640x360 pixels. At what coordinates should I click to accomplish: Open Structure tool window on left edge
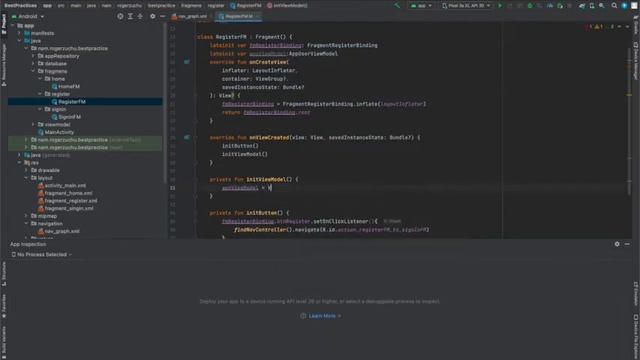[4, 274]
